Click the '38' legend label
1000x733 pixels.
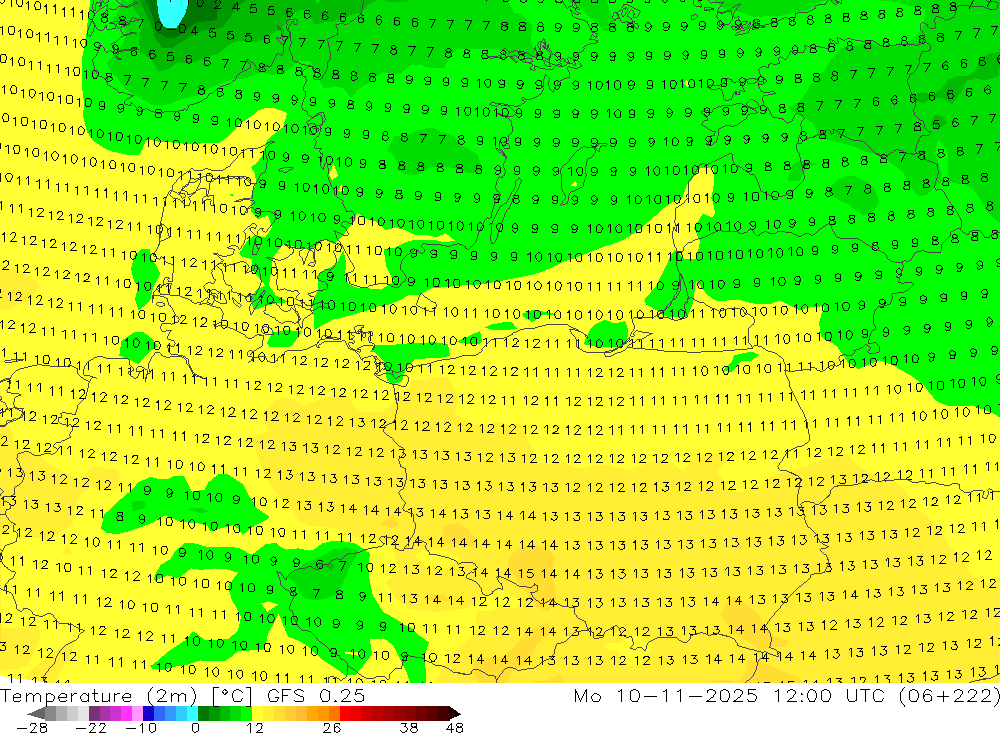[409, 727]
